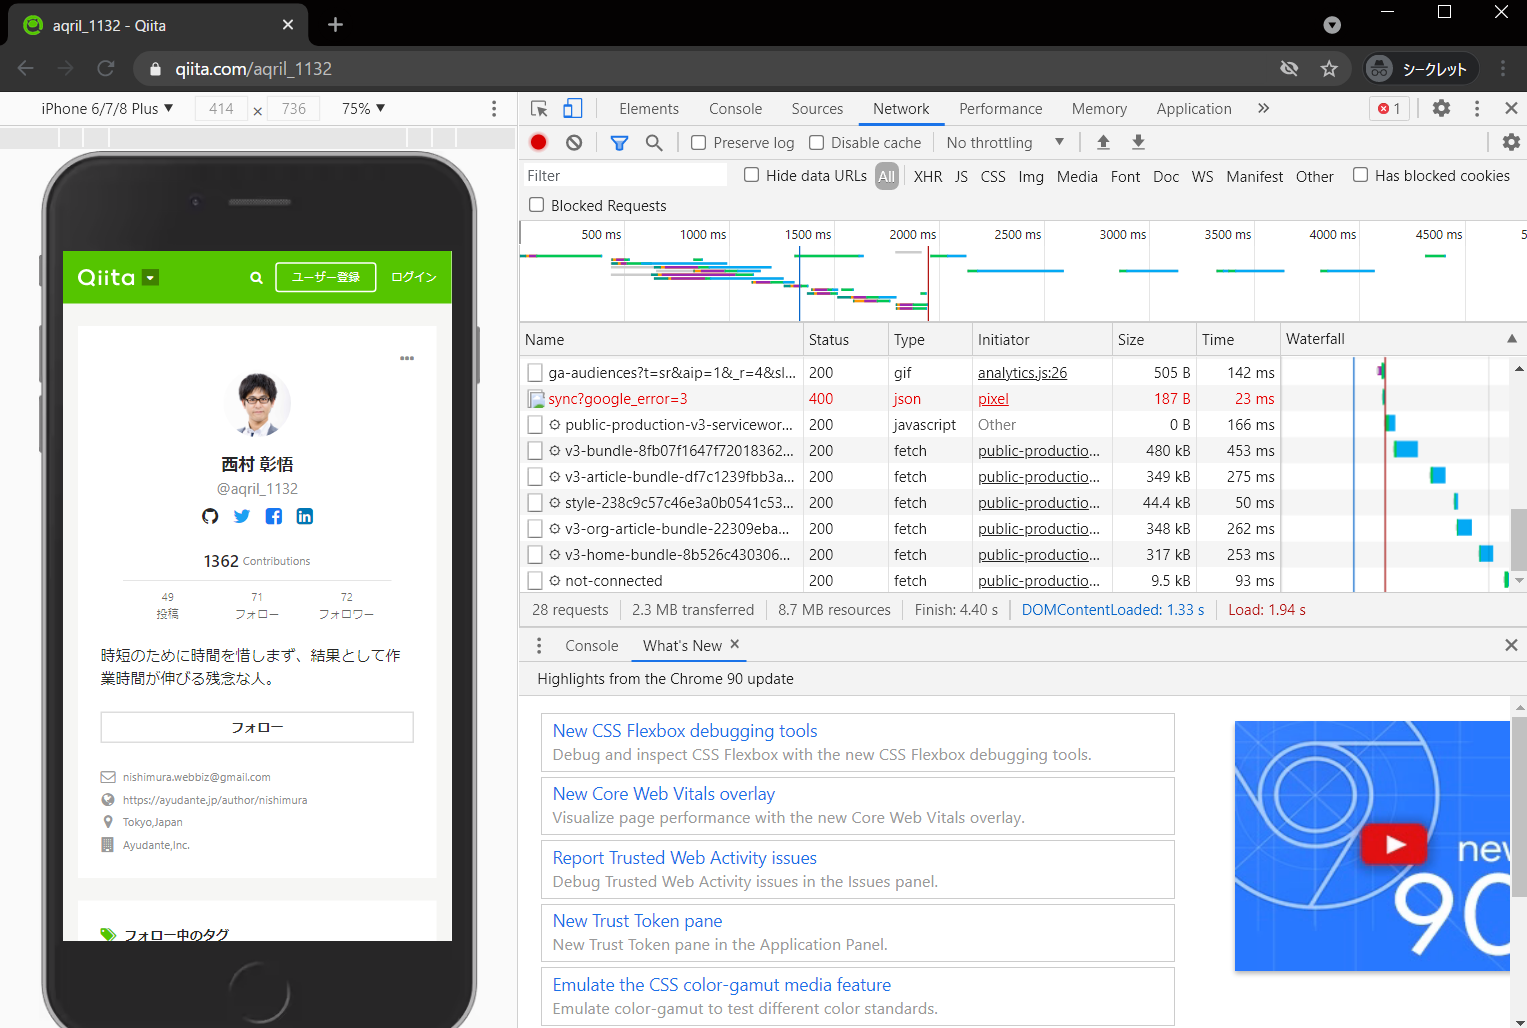Image resolution: width=1527 pixels, height=1028 pixels.
Task: Toggle the inspect element picker icon
Action: click(539, 109)
